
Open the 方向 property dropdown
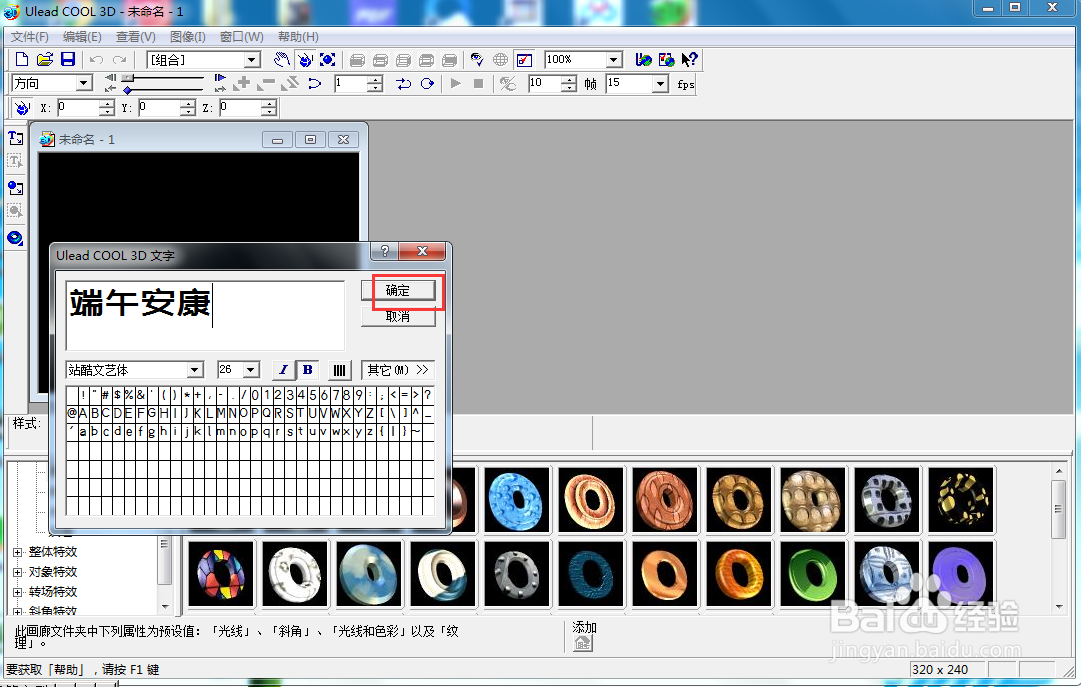[84, 83]
